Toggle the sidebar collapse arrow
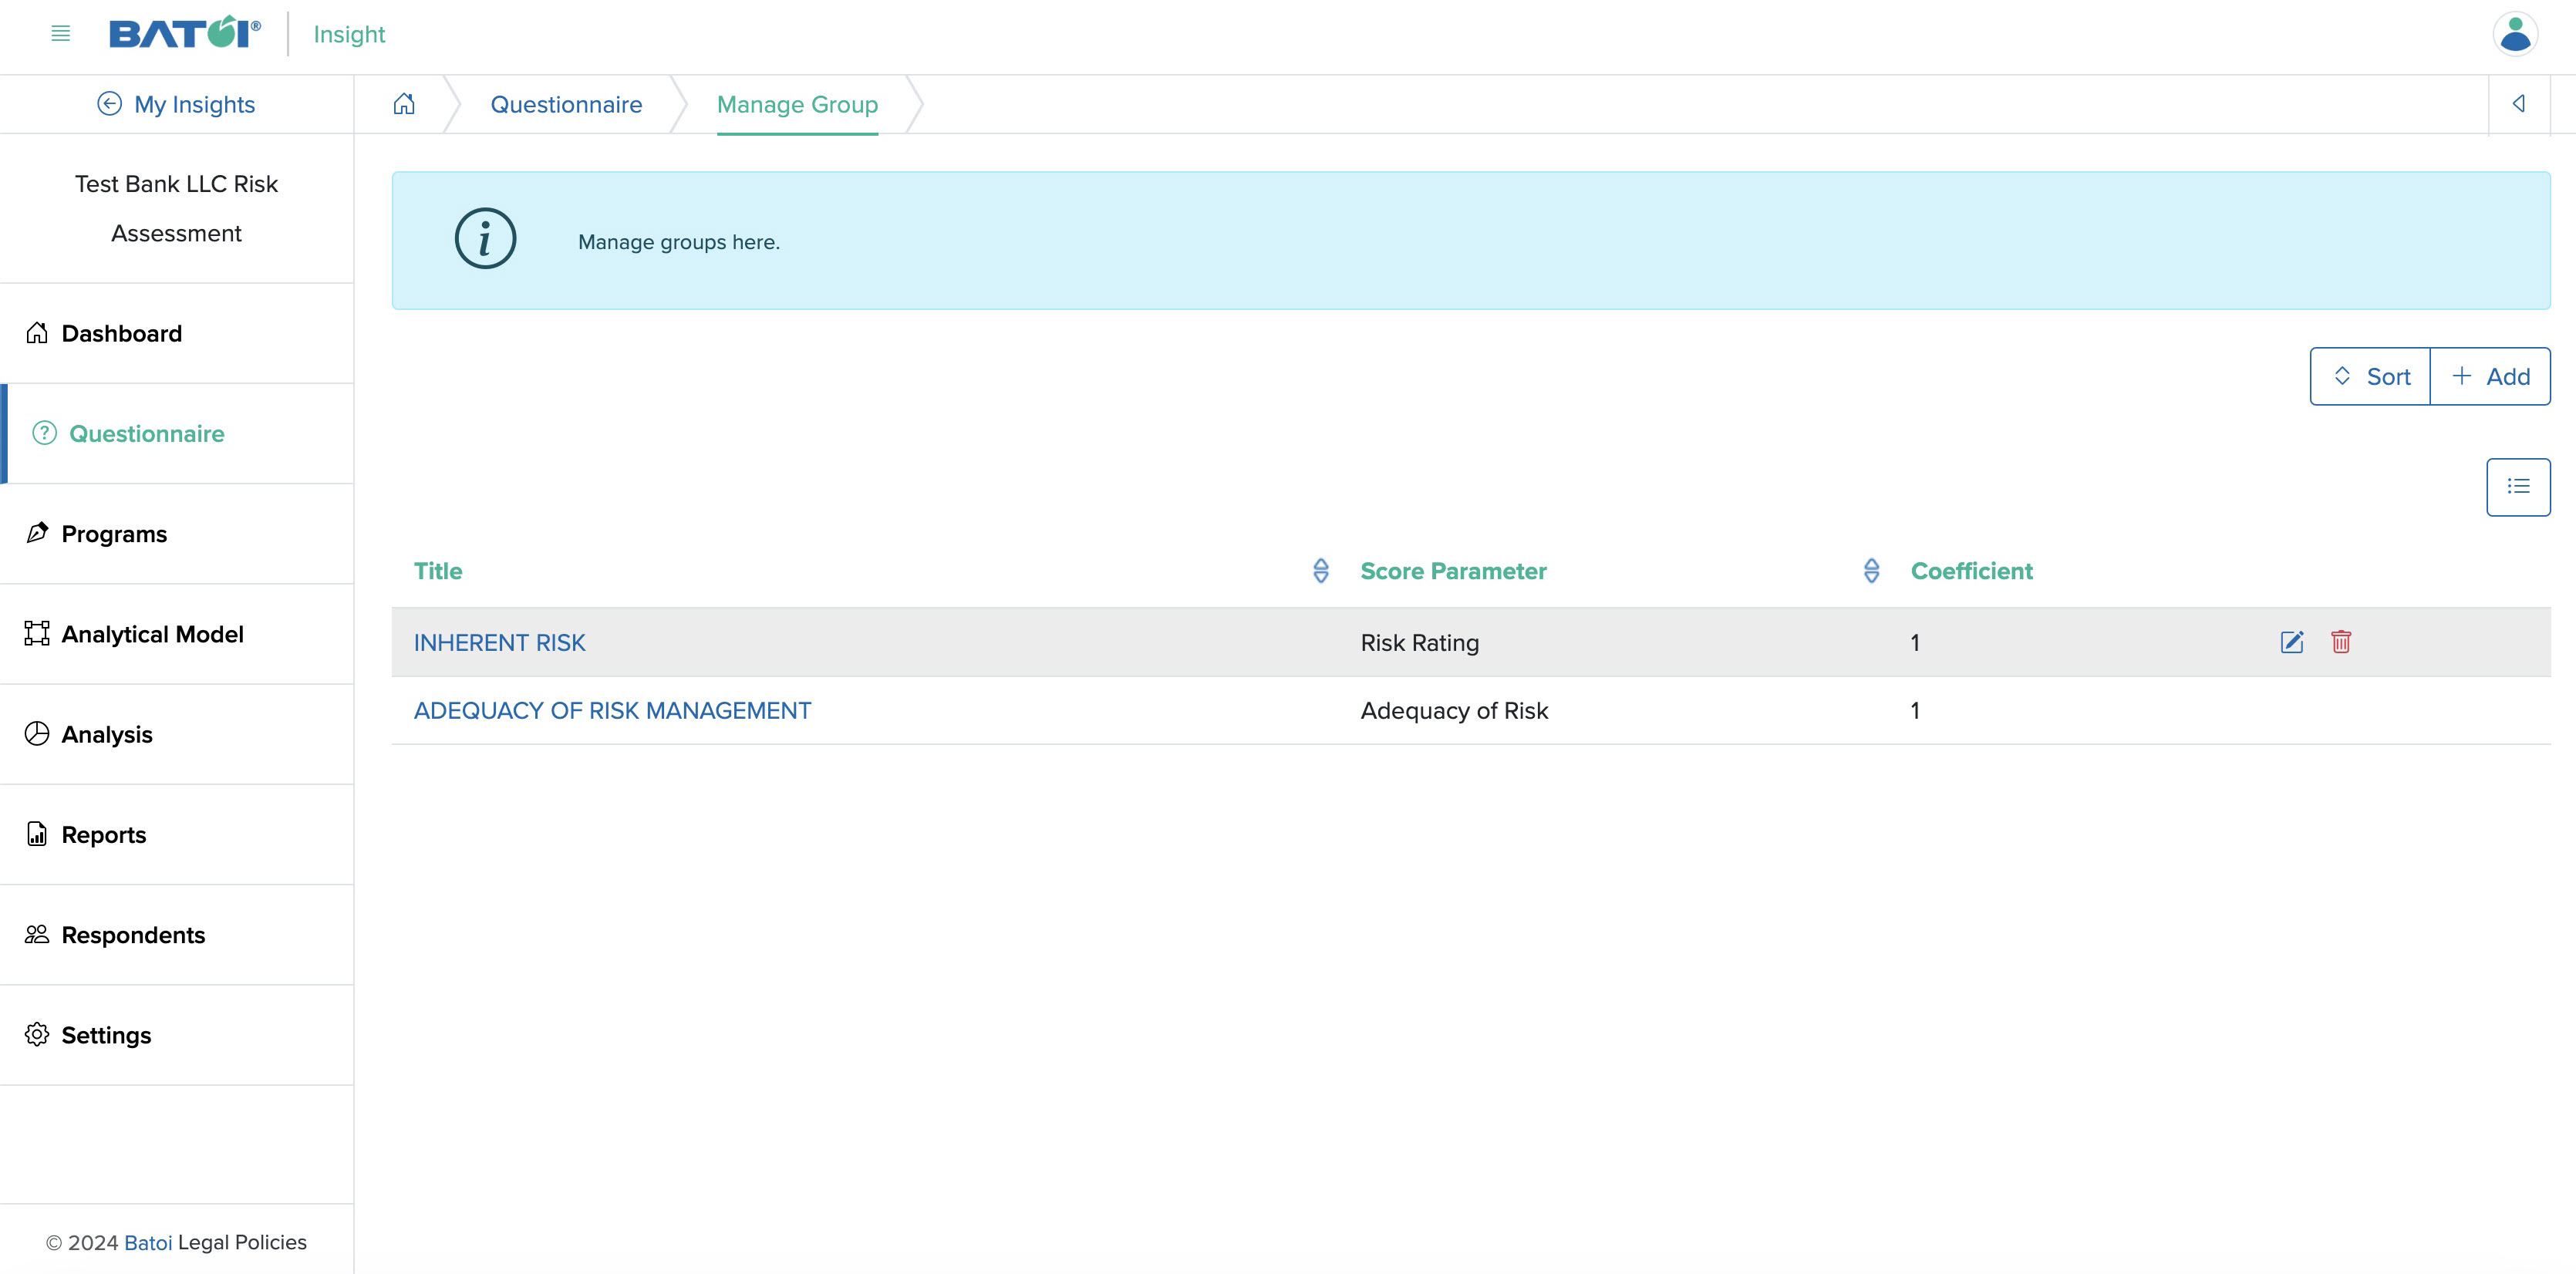 pyautogui.click(x=2518, y=103)
